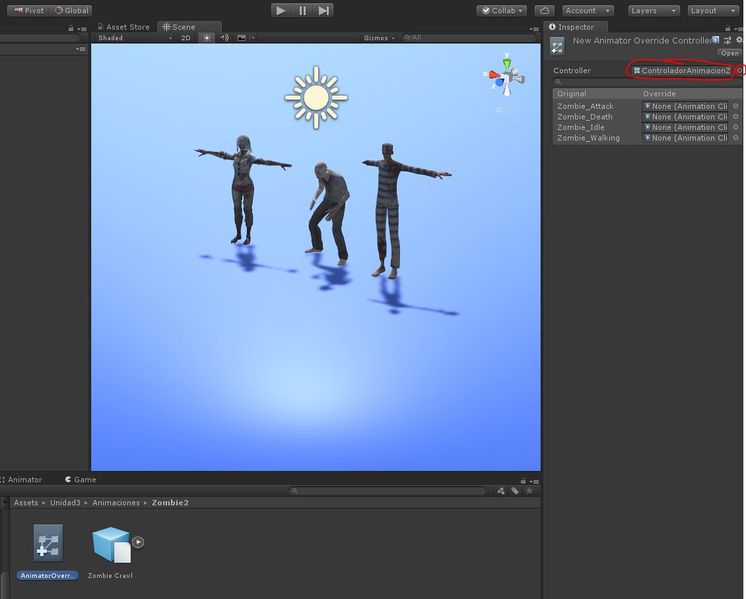Select the Zombie_Attack original clip label

585,106
